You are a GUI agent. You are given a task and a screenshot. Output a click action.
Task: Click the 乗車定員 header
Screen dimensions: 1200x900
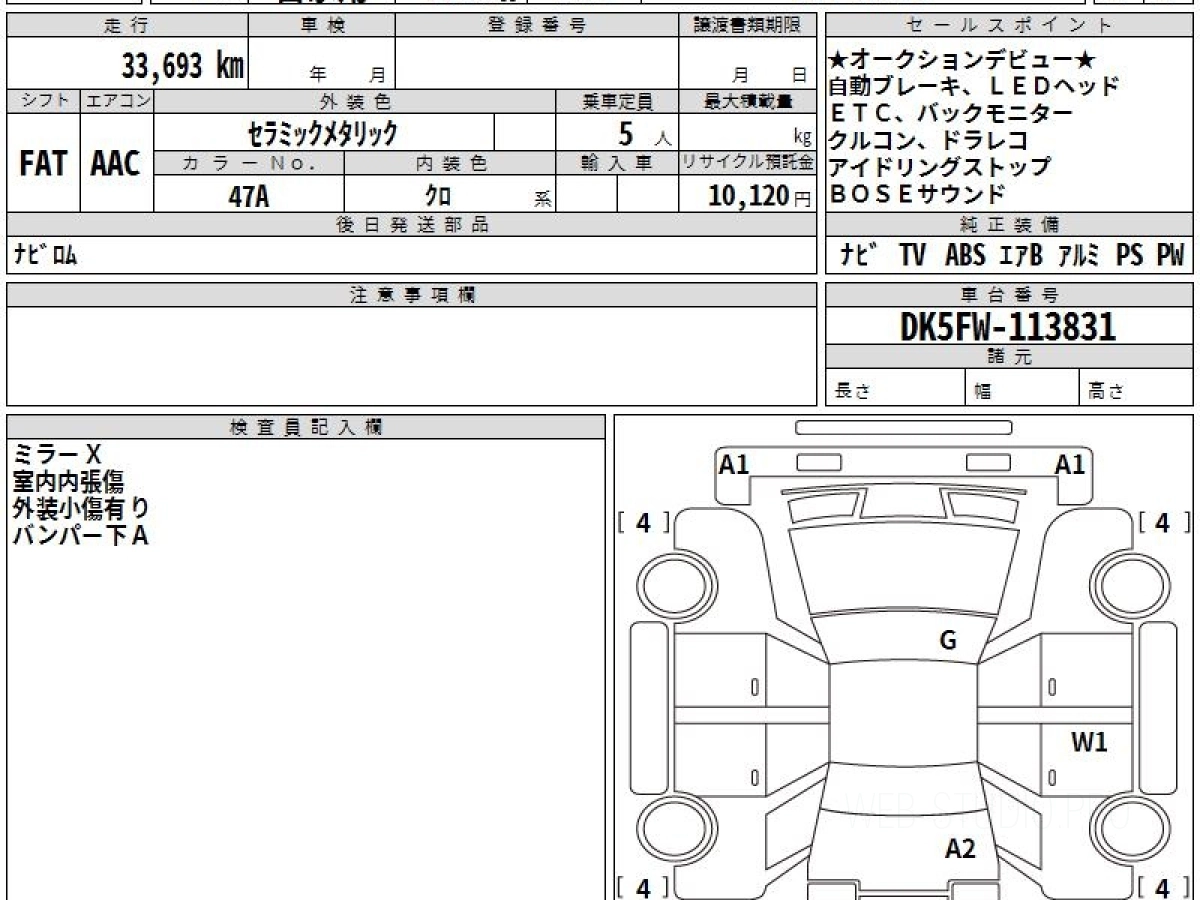[x=617, y=101]
